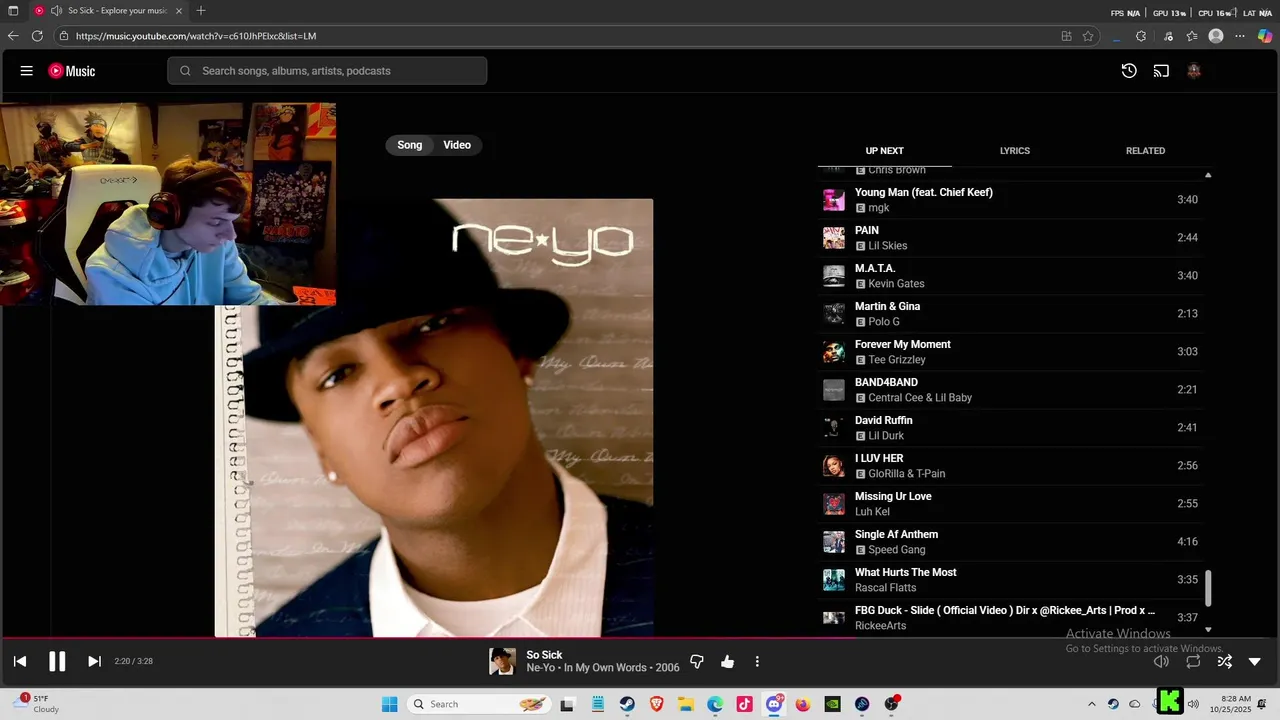1280x720 pixels.
Task: Click the BAND4BAND queue thumbnail
Action: point(834,390)
